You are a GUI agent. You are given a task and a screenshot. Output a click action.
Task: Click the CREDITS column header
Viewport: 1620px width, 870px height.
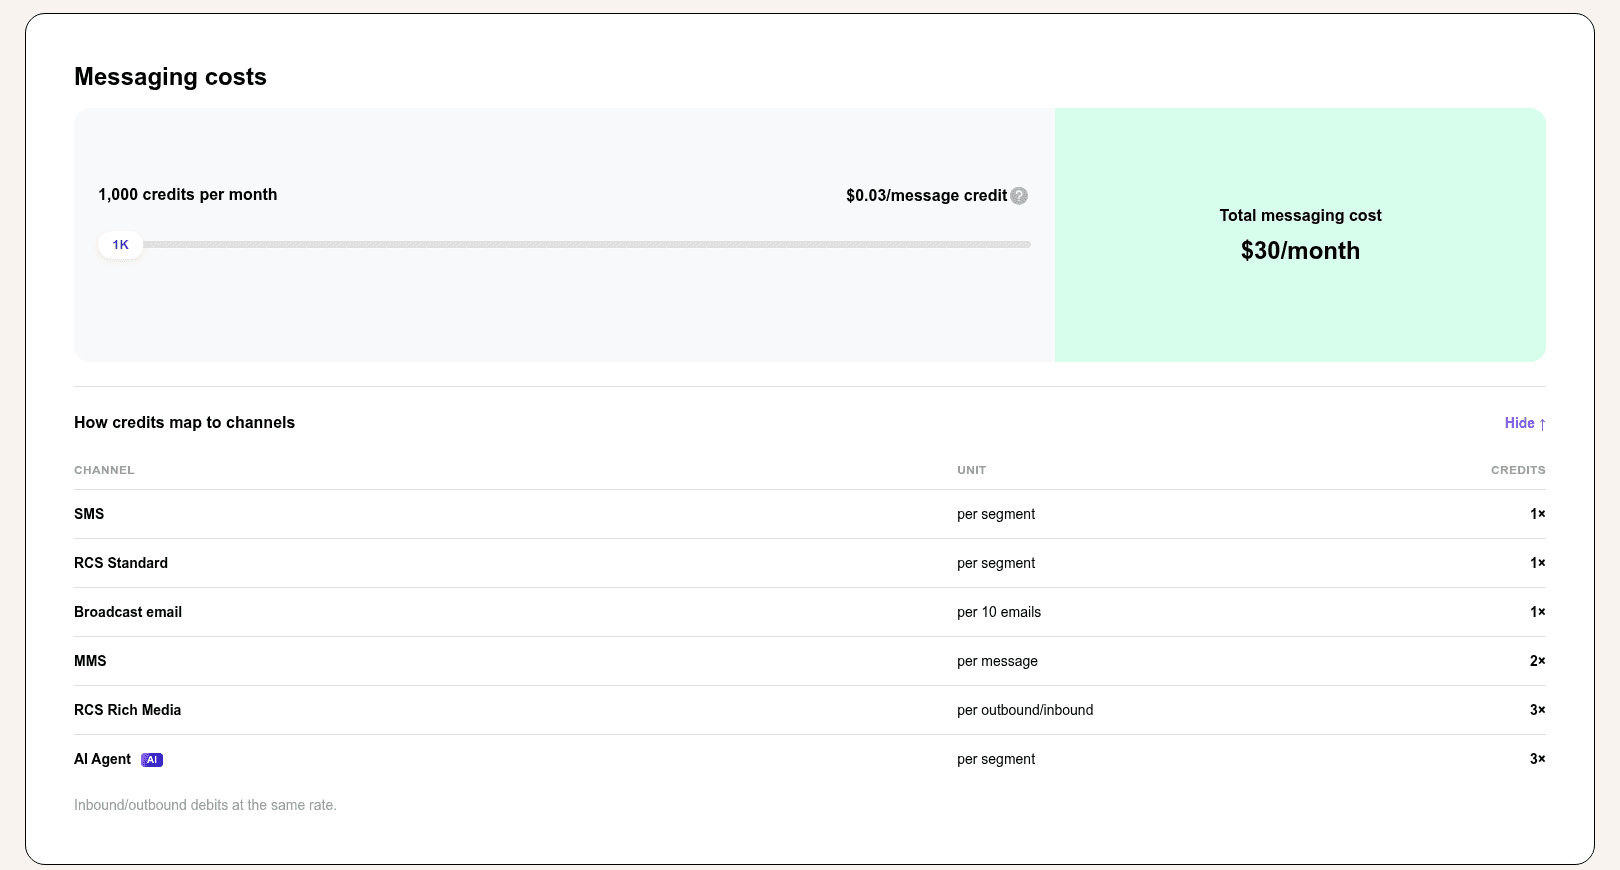1518,470
